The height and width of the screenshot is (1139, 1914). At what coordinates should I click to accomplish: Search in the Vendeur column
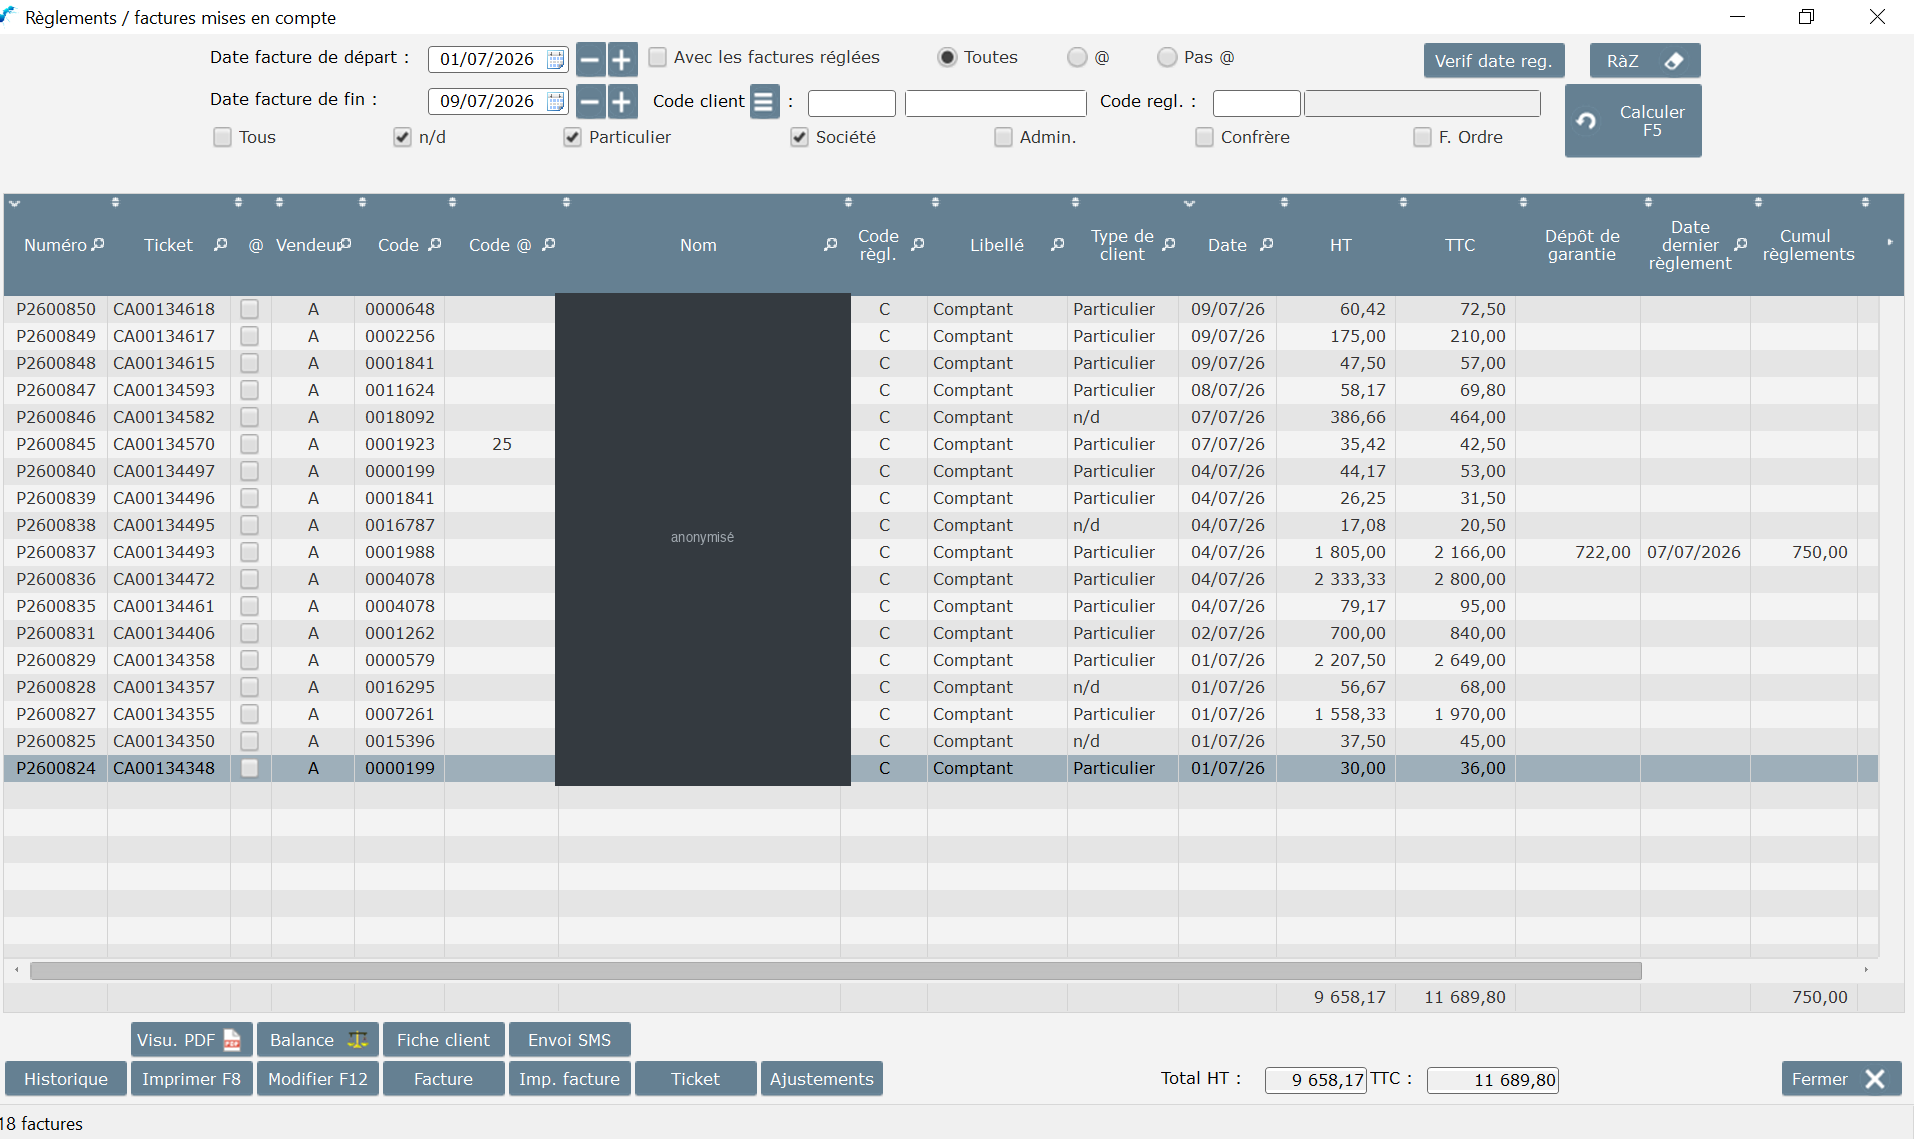pos(346,244)
